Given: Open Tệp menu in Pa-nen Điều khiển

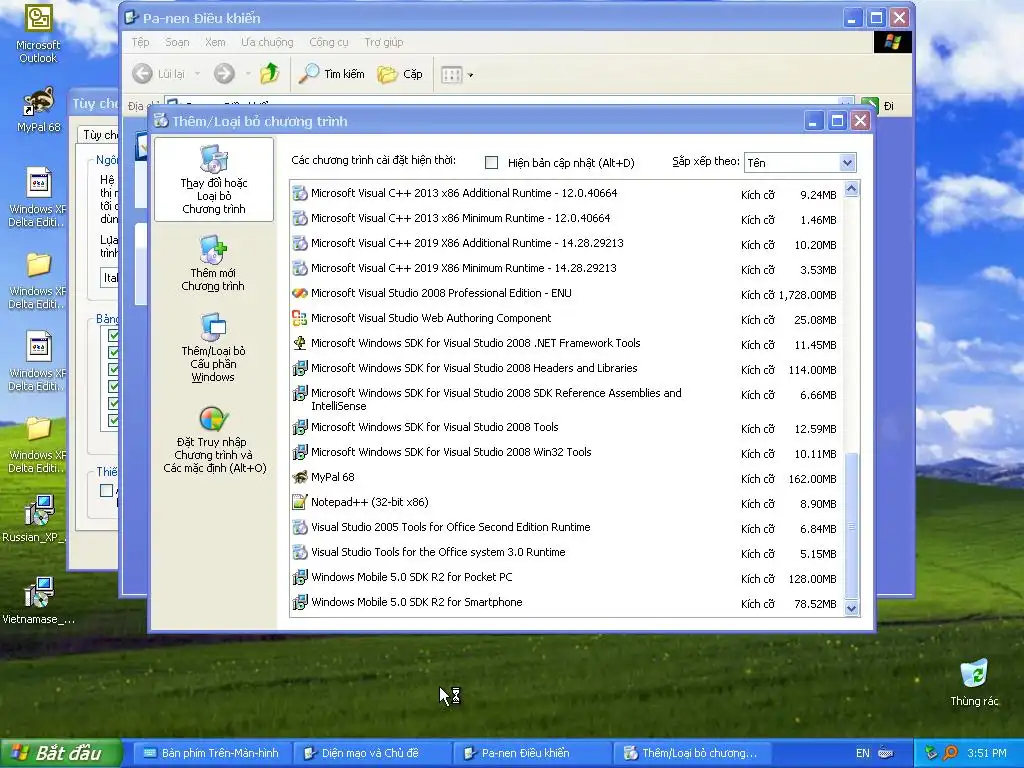Looking at the screenshot, I should (140, 42).
